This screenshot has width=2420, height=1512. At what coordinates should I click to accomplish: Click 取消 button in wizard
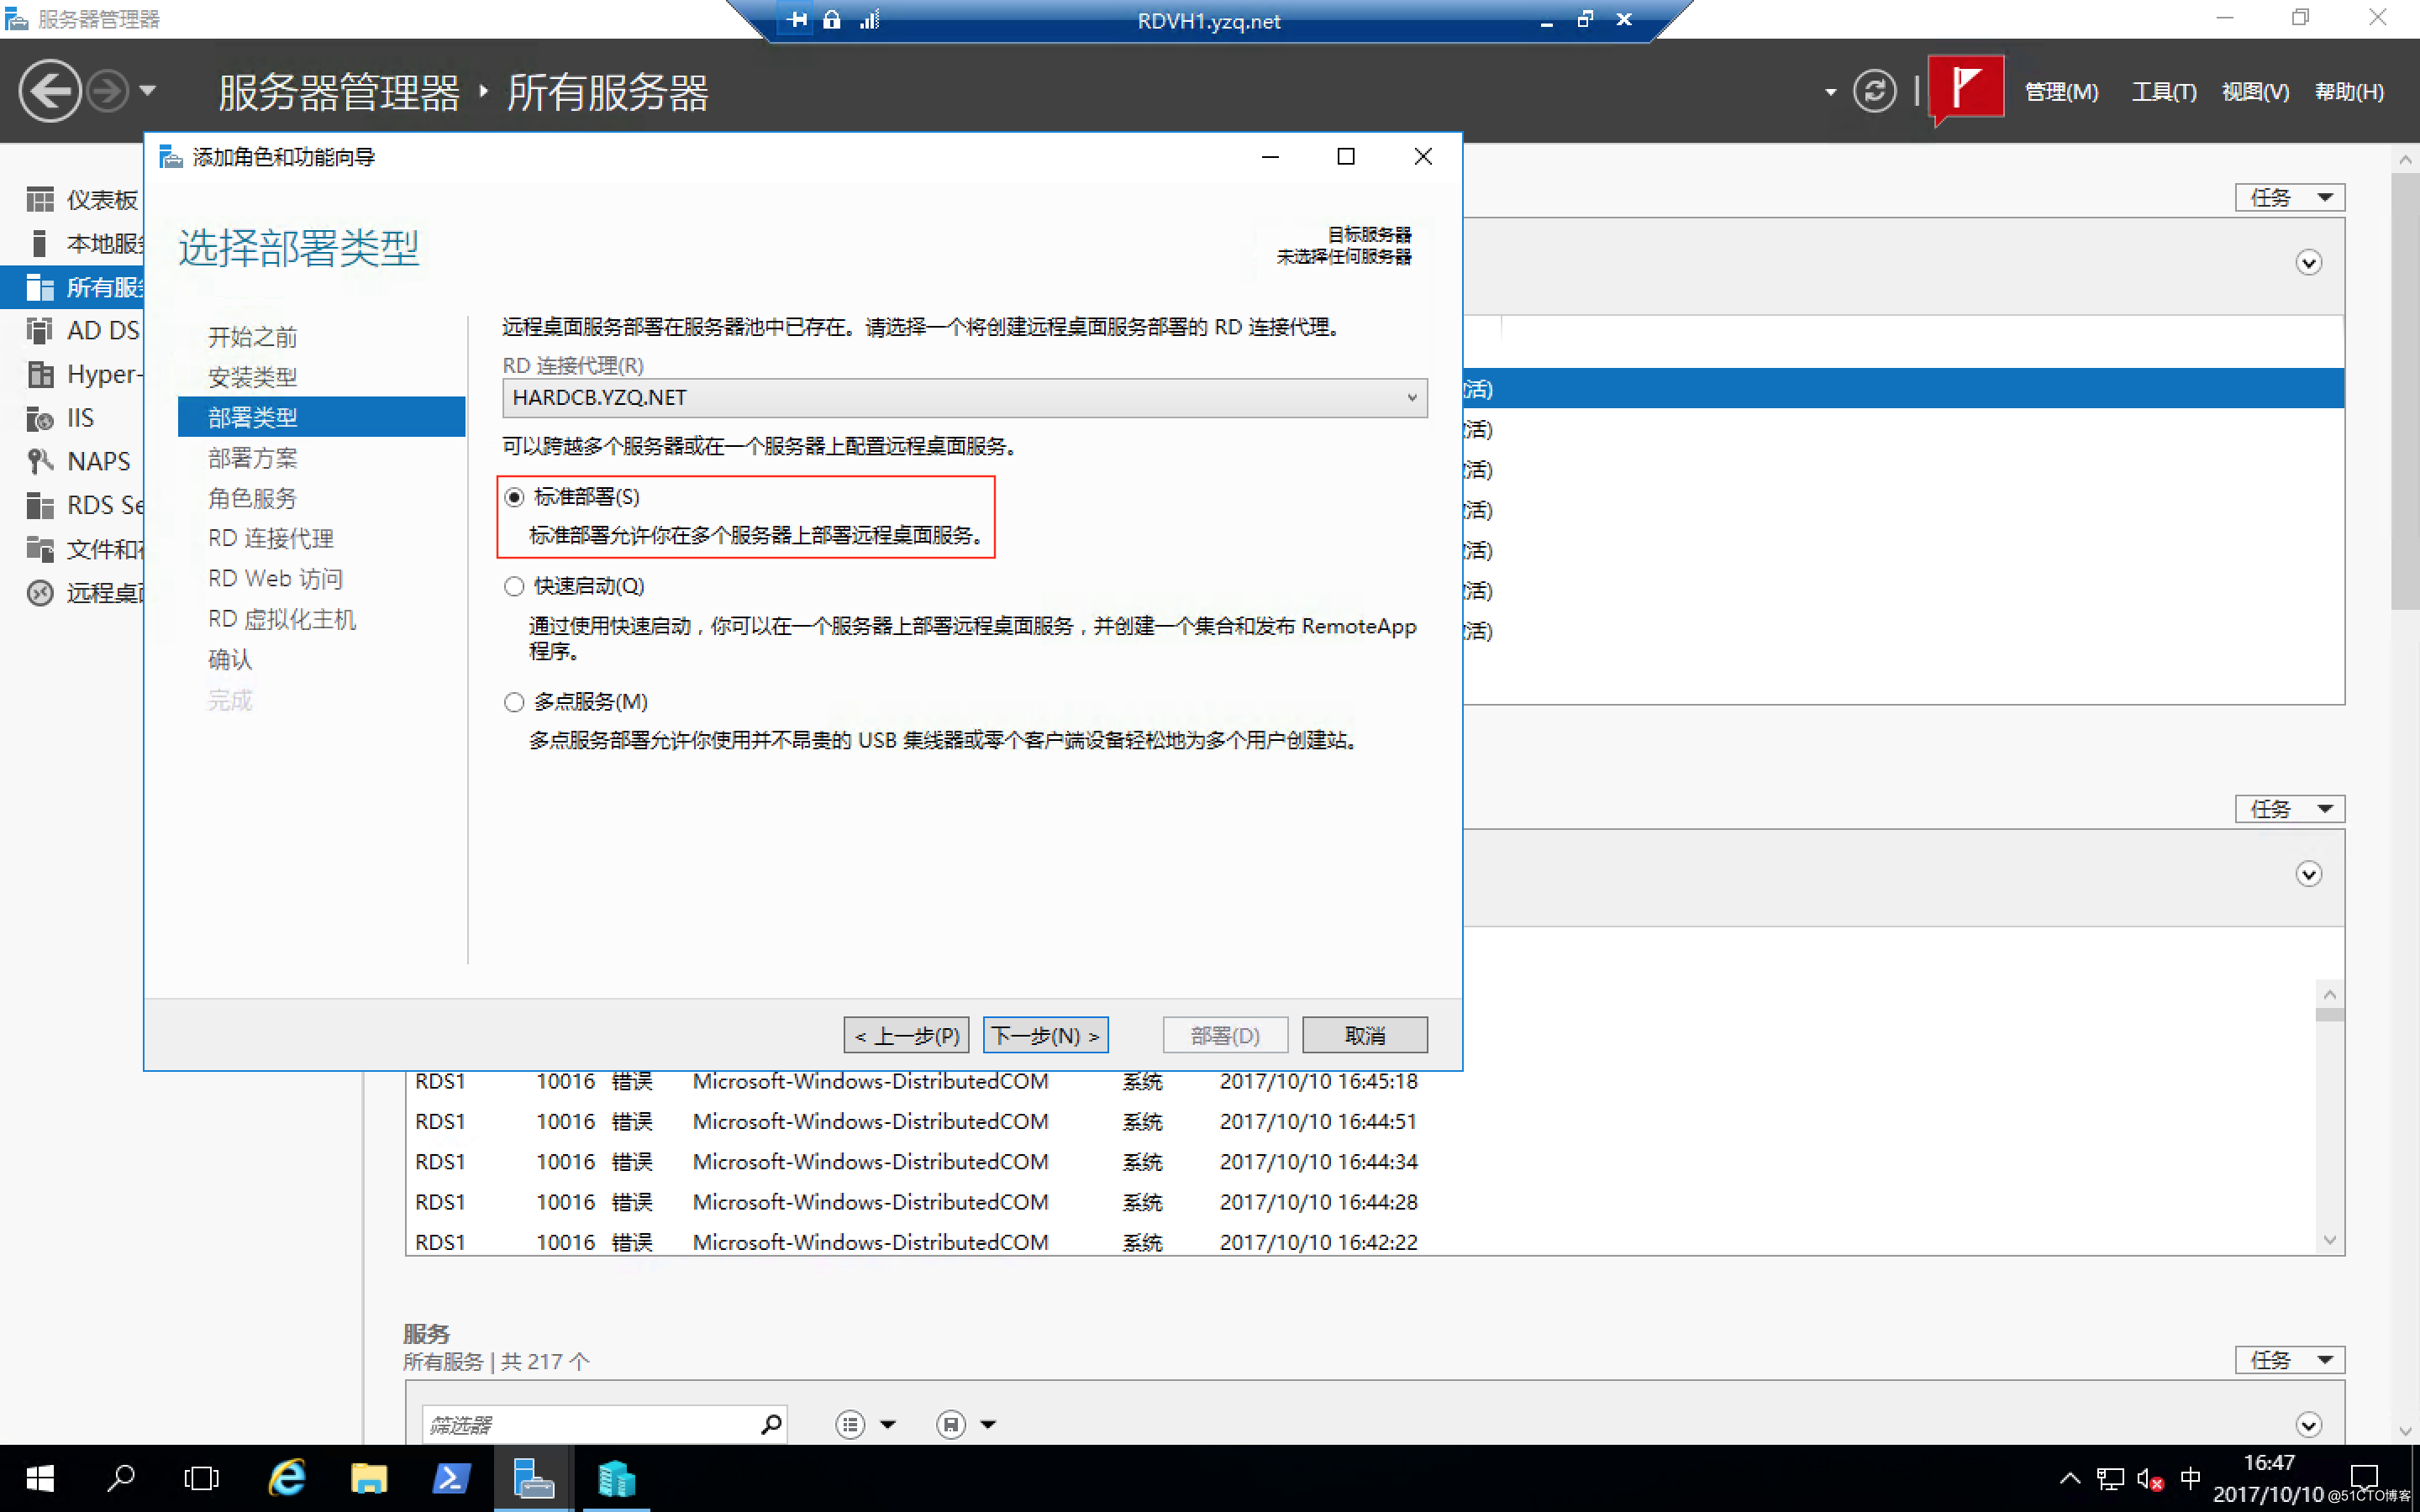pyautogui.click(x=1364, y=1035)
